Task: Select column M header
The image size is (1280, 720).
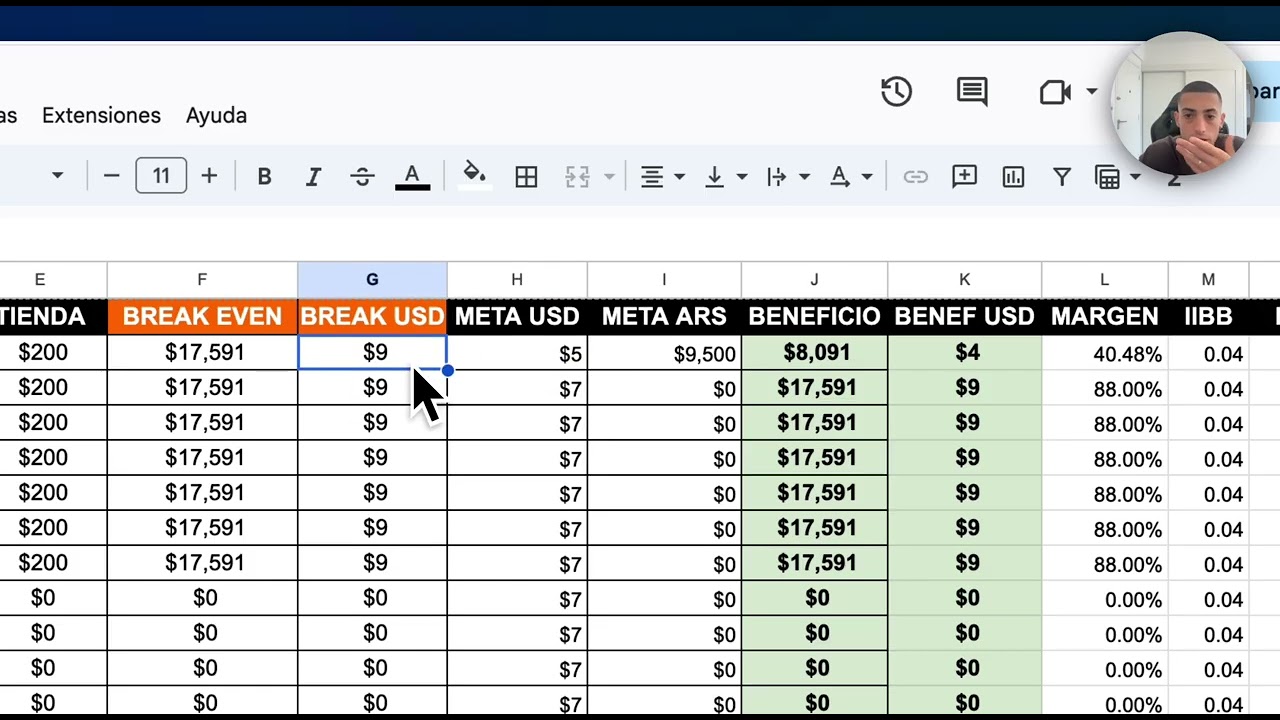Action: click(x=1208, y=279)
